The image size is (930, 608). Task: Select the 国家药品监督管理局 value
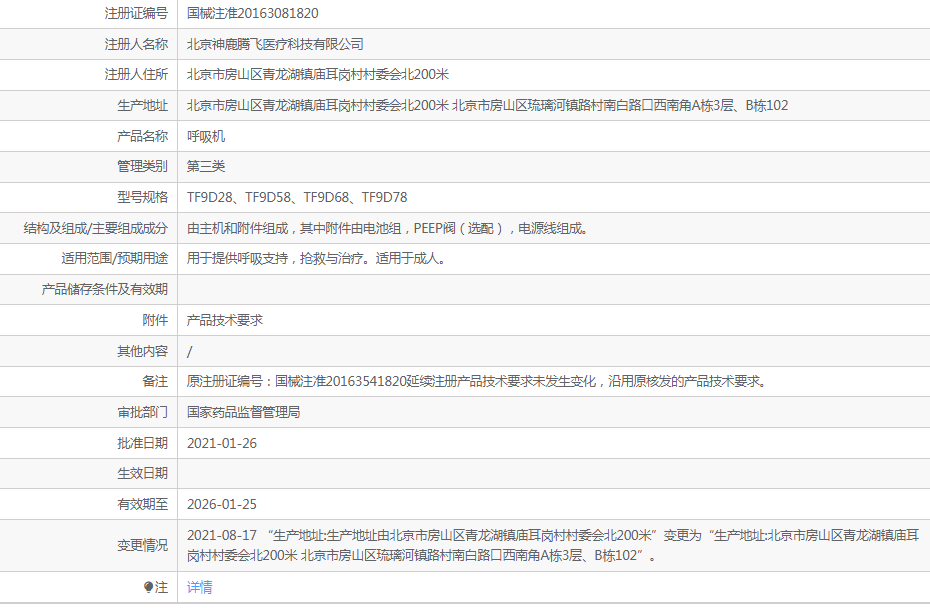click(243, 412)
